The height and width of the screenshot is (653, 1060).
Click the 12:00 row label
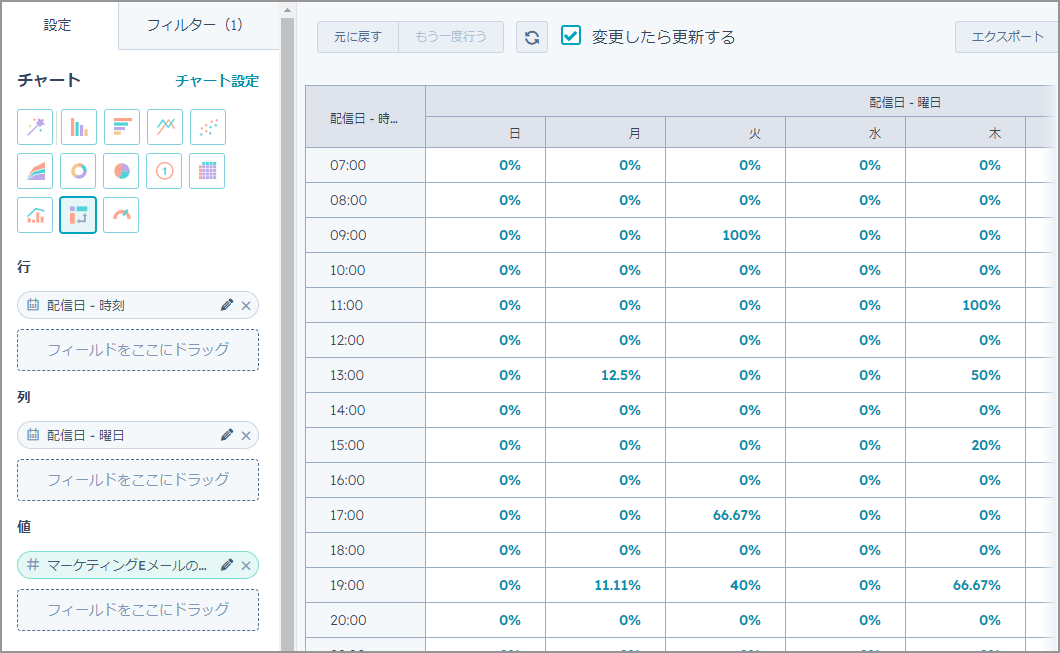347,341
